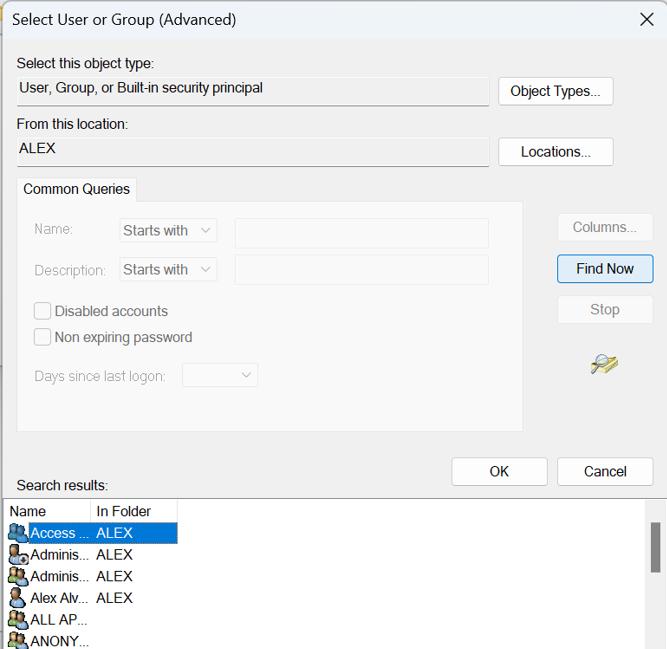Screen dimensions: 667x649
Task: Close the Select User or Group dialog
Action: [646, 20]
